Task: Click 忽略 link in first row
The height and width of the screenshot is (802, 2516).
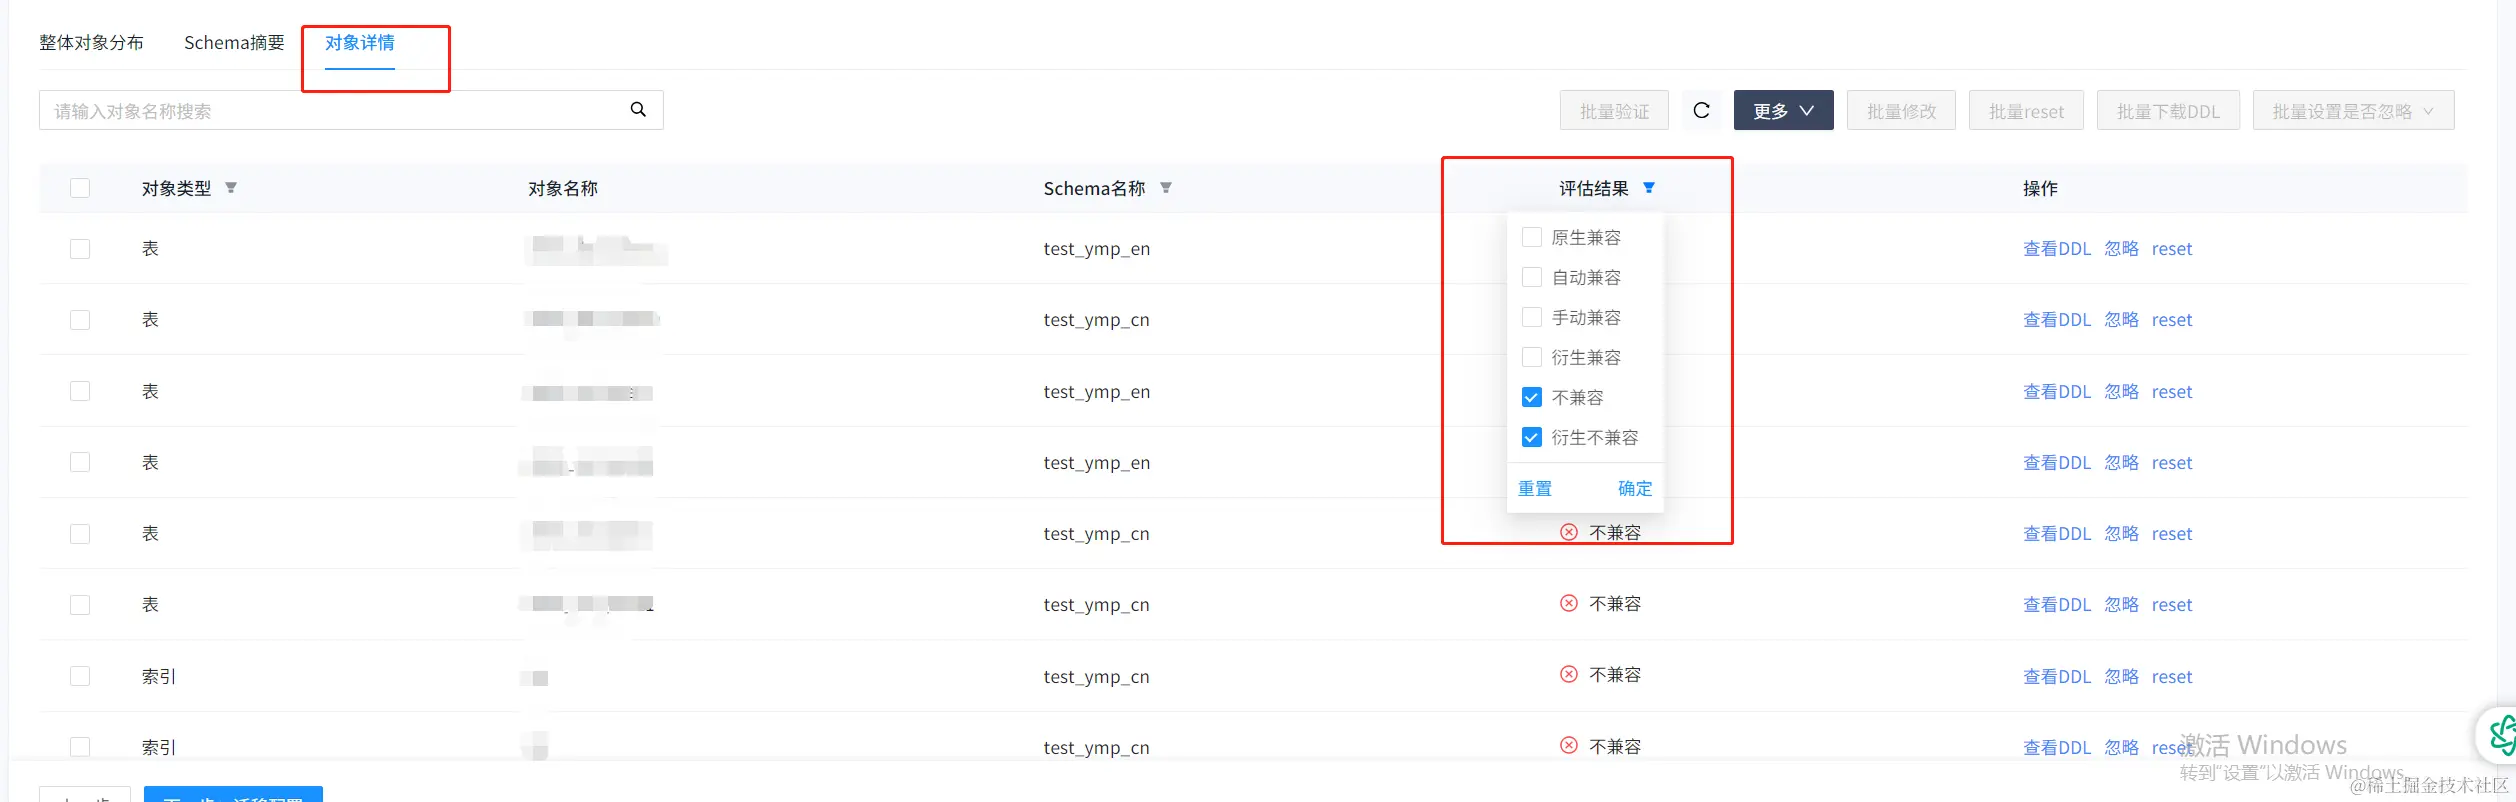Action: [x=2121, y=248]
